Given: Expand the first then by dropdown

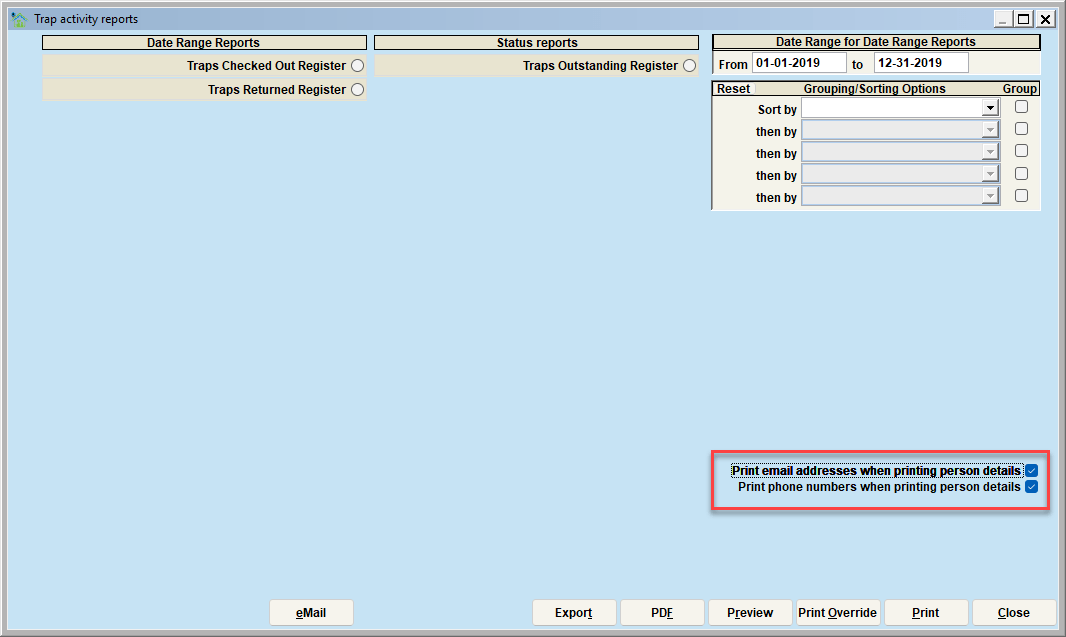Looking at the screenshot, I should [x=990, y=130].
